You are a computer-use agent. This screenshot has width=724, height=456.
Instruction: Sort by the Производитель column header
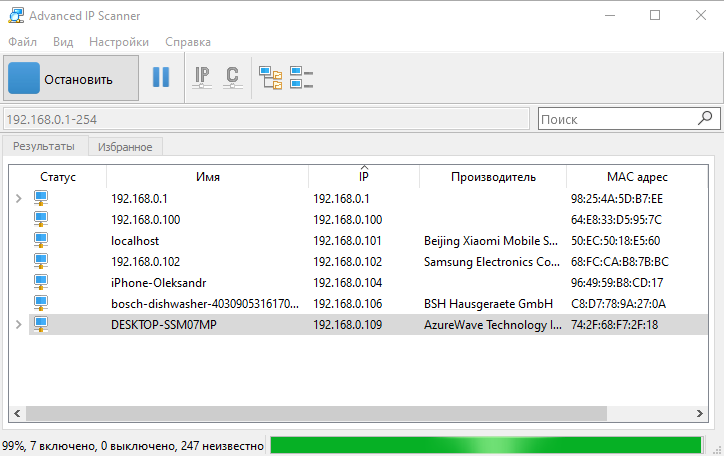click(493, 177)
